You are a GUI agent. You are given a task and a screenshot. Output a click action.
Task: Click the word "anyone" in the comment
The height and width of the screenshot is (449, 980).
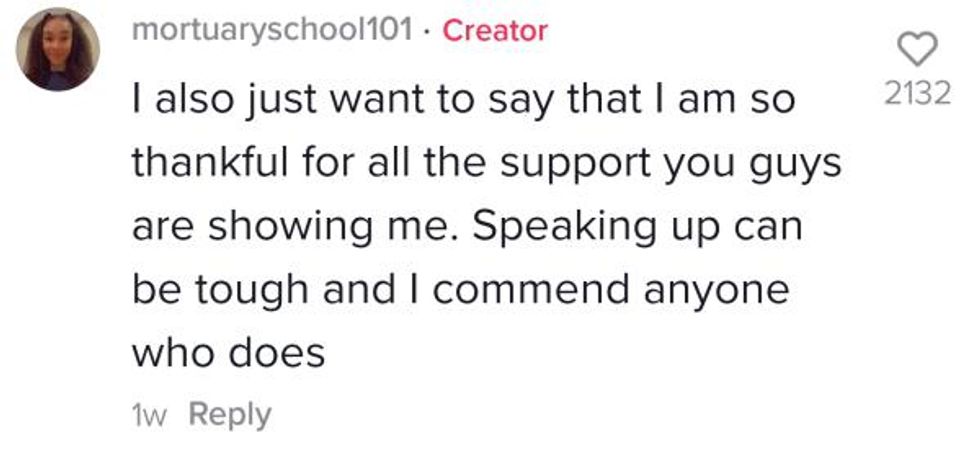pyautogui.click(x=717, y=292)
